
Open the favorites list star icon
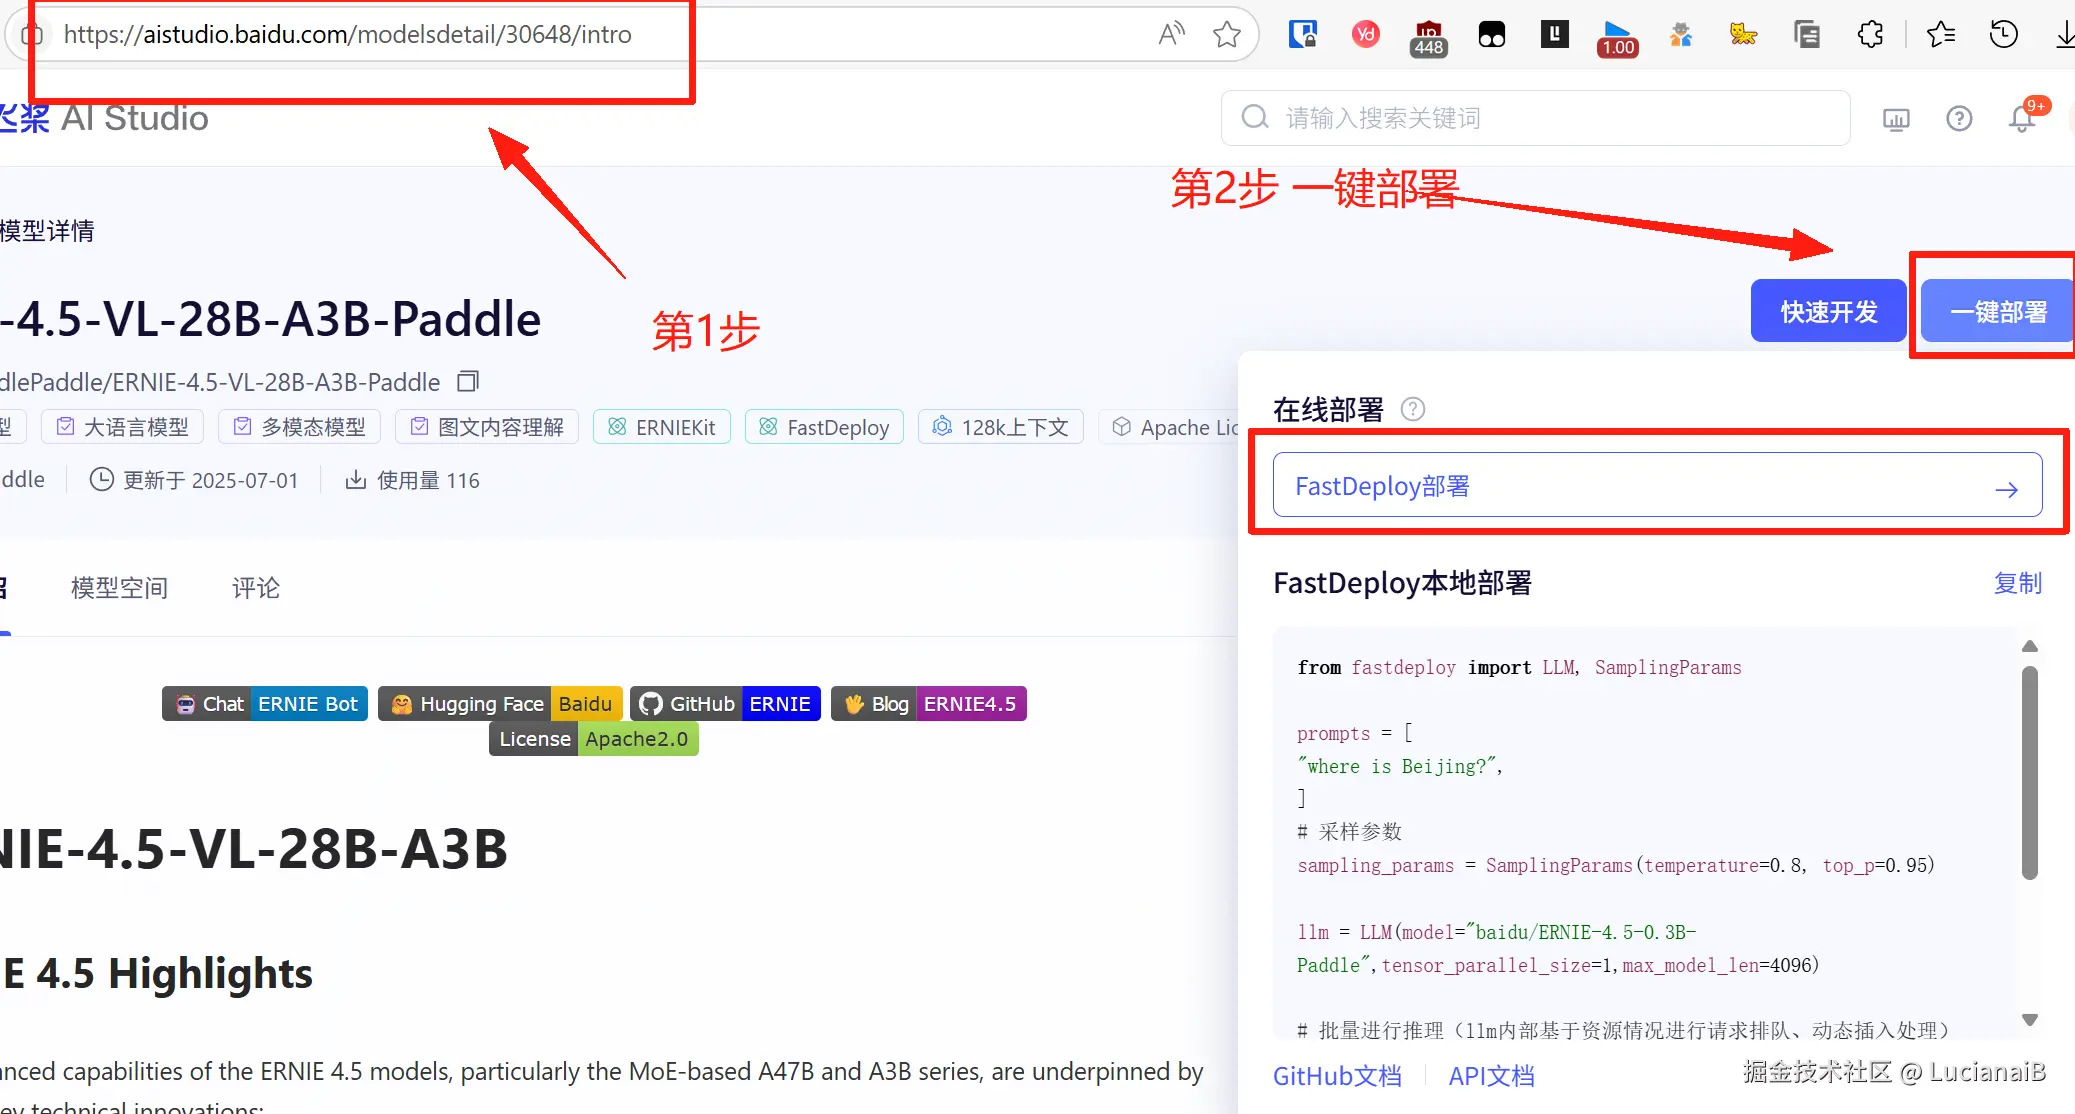(1940, 35)
